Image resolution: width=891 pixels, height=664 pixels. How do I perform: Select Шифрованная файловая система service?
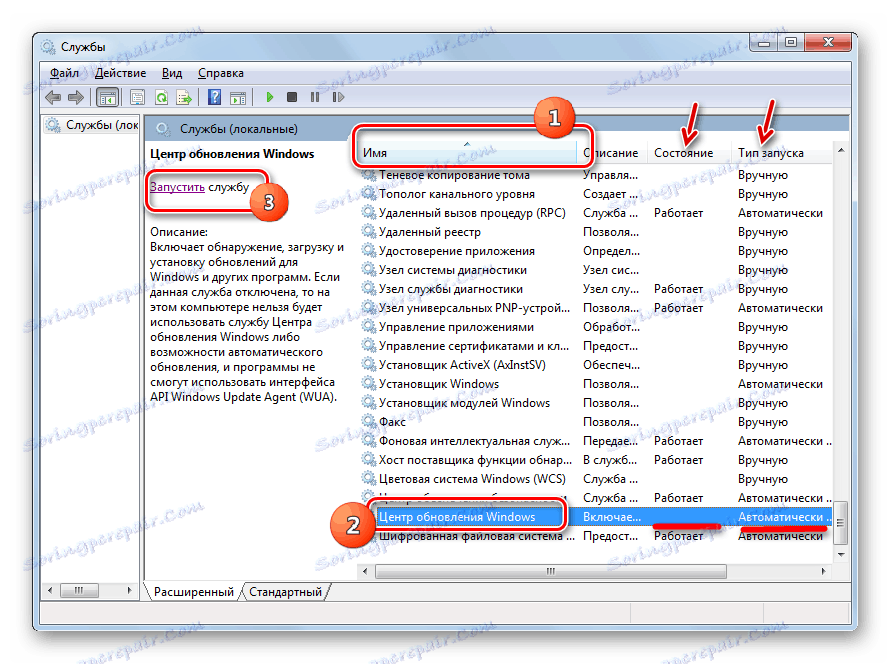click(477, 536)
